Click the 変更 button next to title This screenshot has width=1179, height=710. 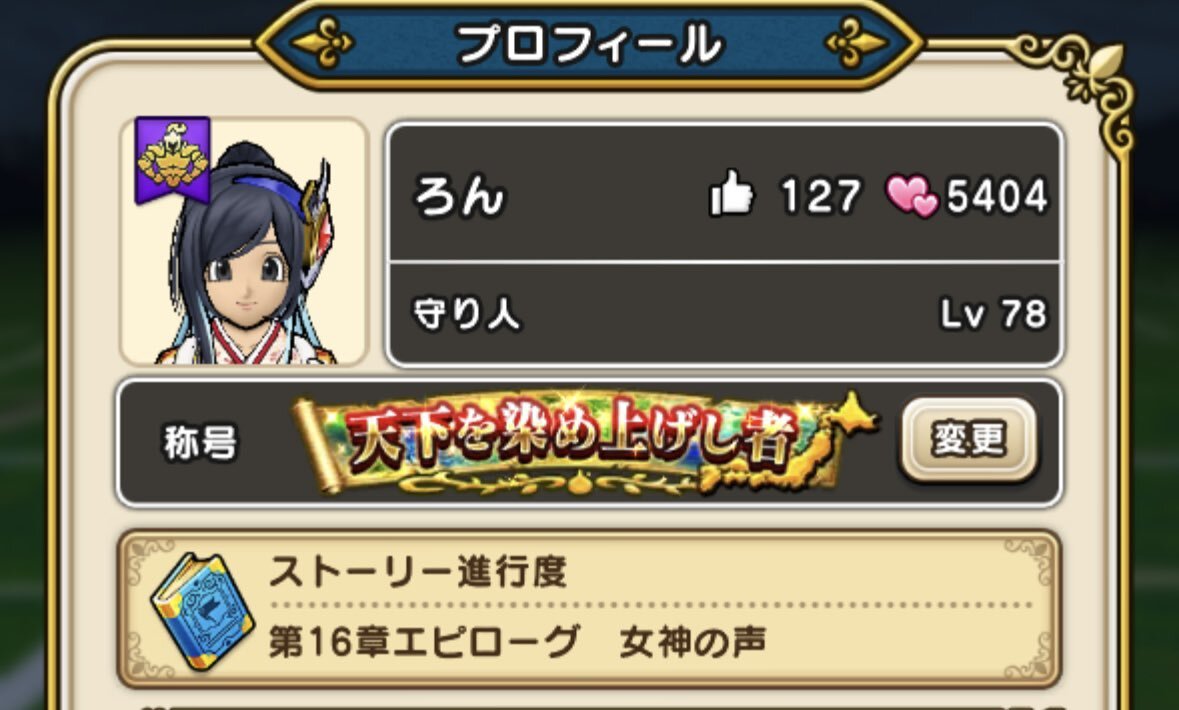click(x=968, y=438)
